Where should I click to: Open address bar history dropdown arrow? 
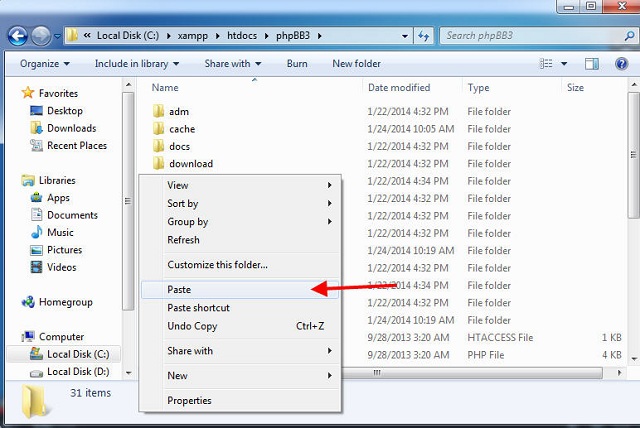click(404, 36)
